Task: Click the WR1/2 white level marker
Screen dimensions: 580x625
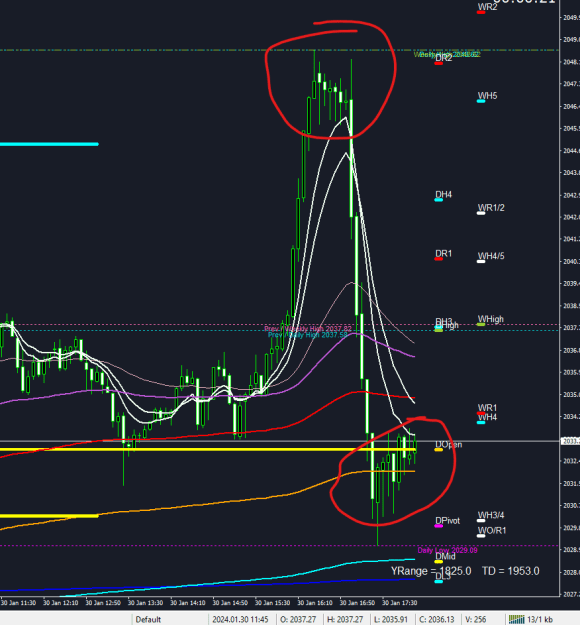Action: (x=481, y=213)
